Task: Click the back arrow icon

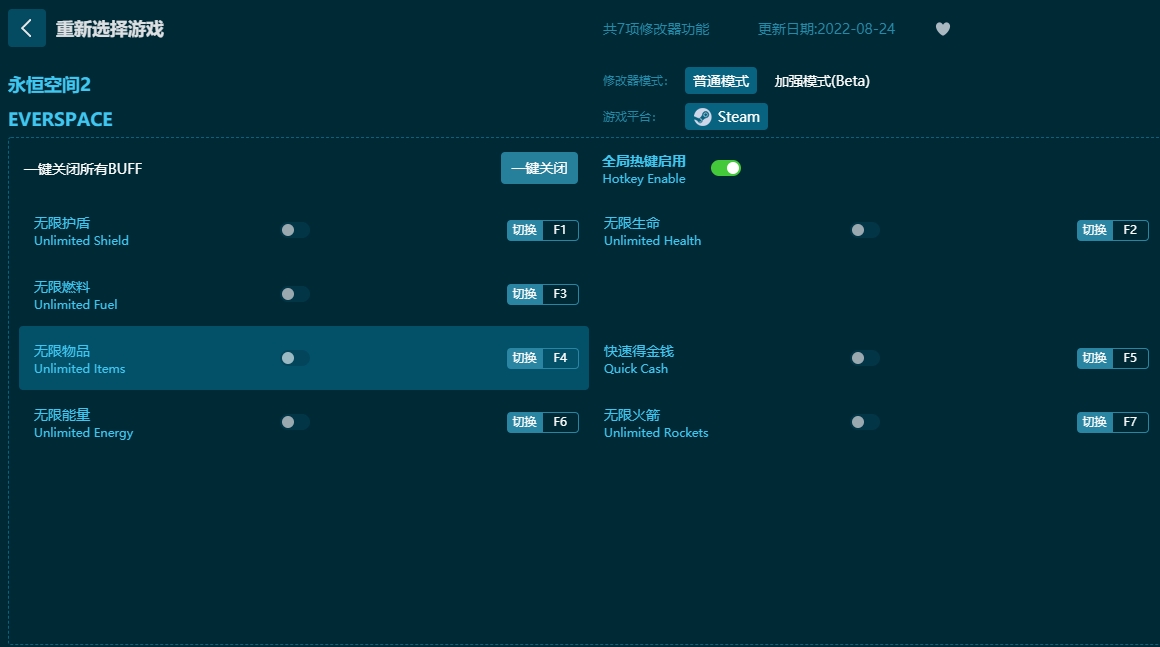Action: 27,28
